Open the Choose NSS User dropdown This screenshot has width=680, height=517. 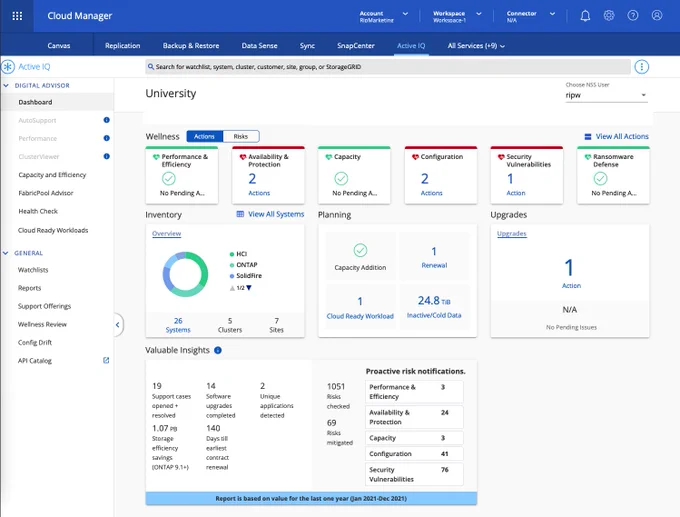point(606,95)
